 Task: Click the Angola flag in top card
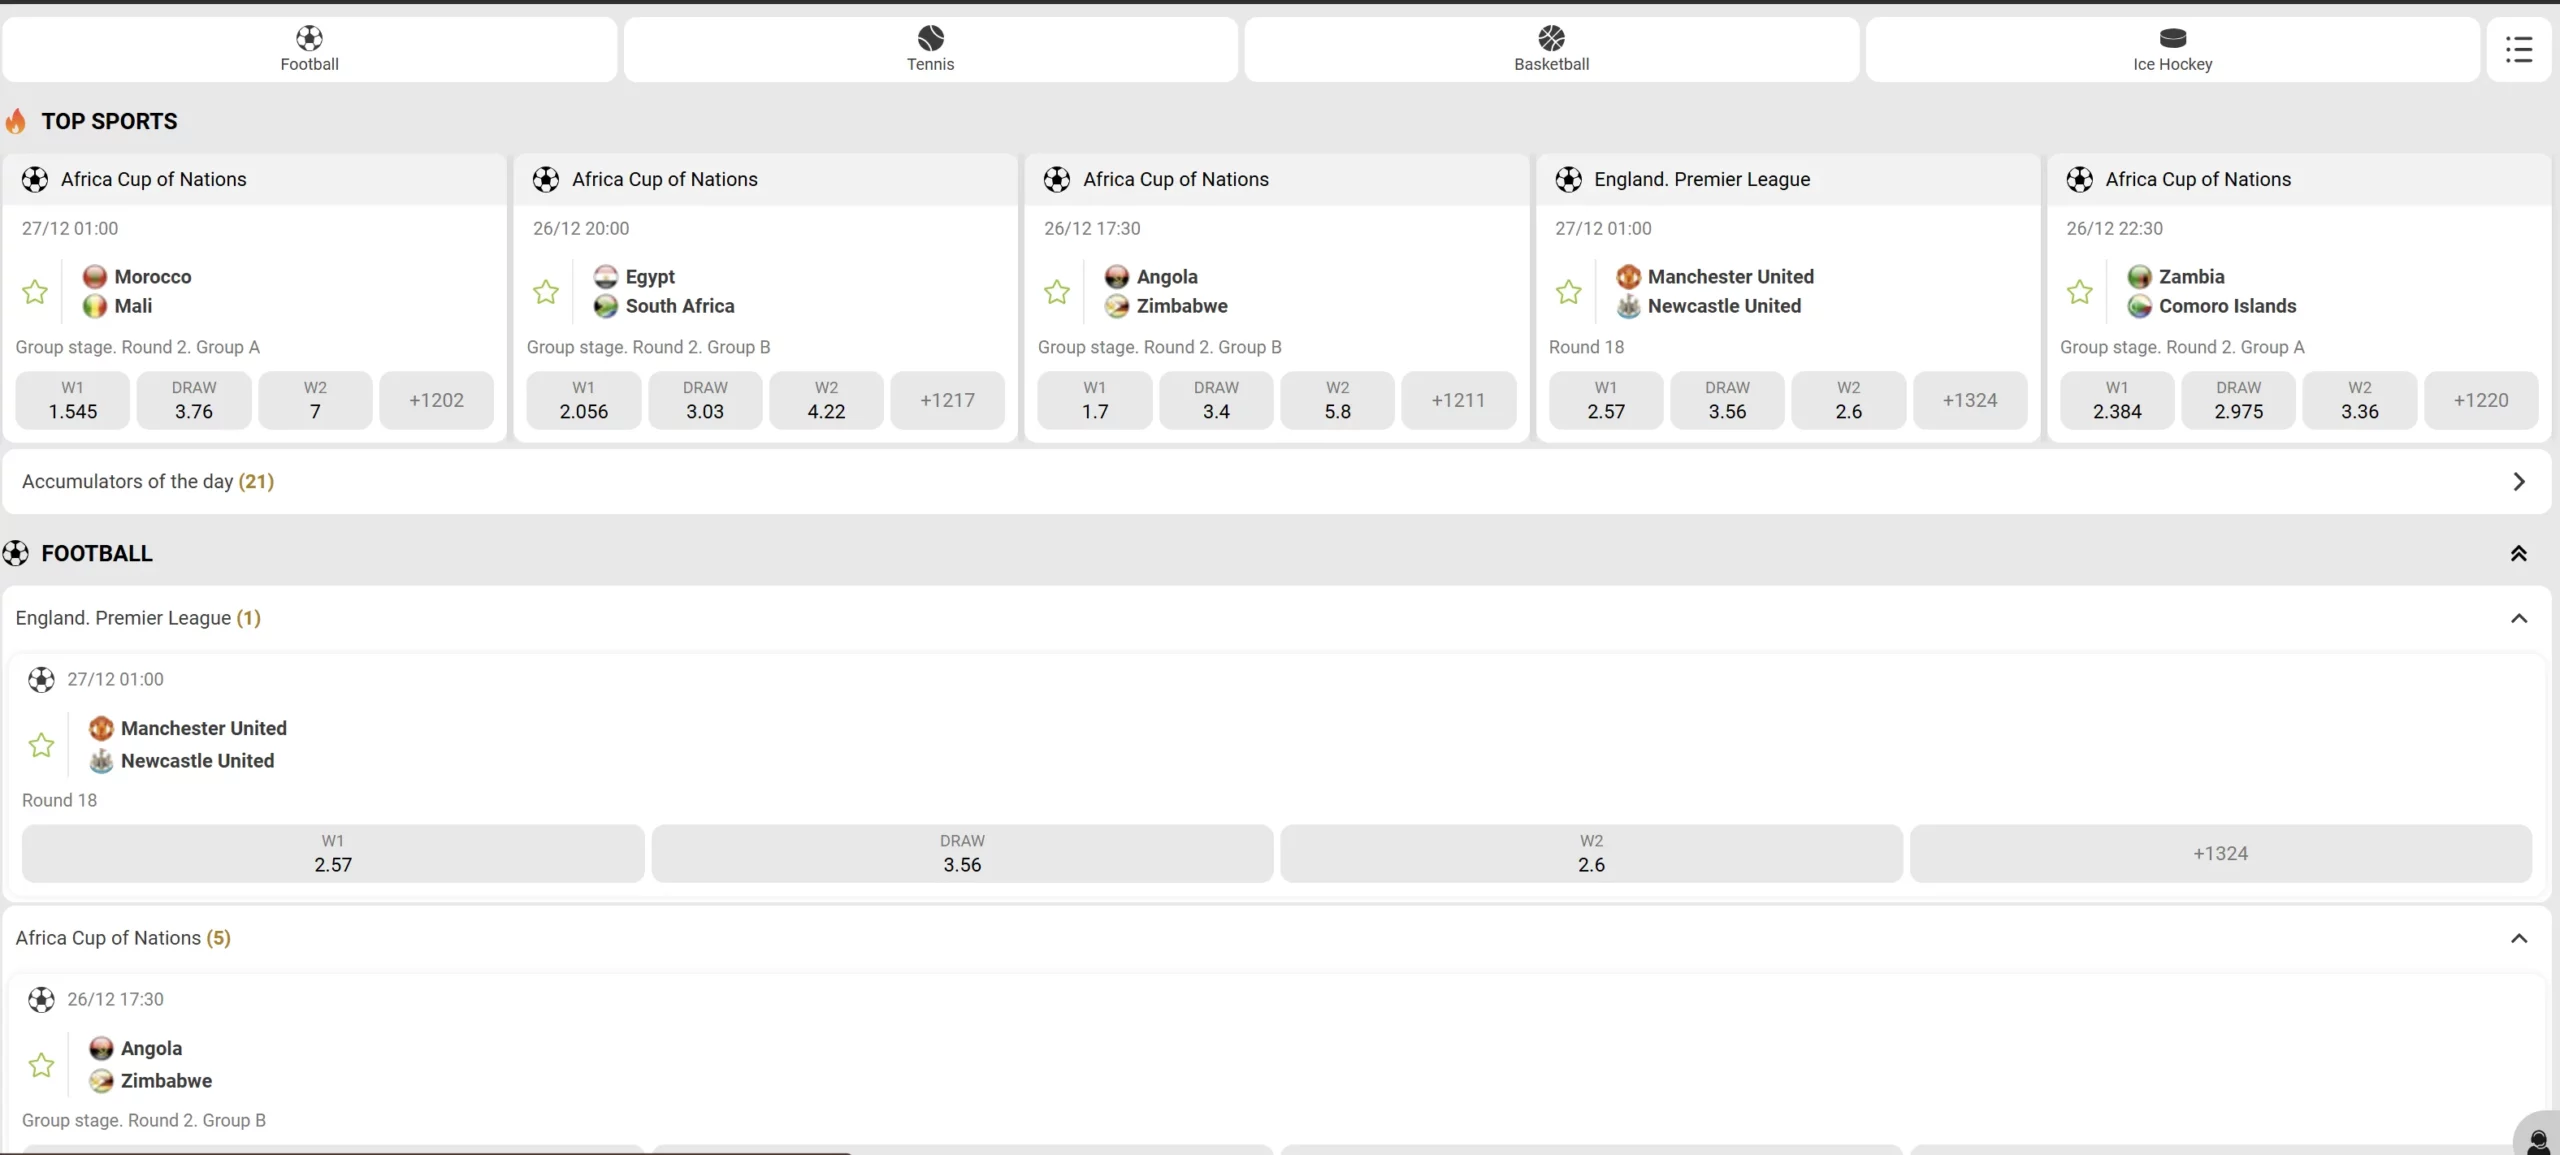[x=1117, y=276]
